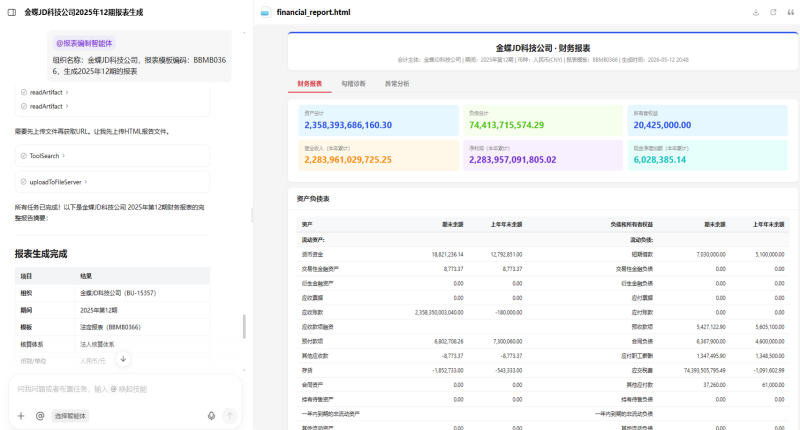Screen dimensions: 800x430
Task: Select the 财务报表 tab
Action: click(x=310, y=84)
